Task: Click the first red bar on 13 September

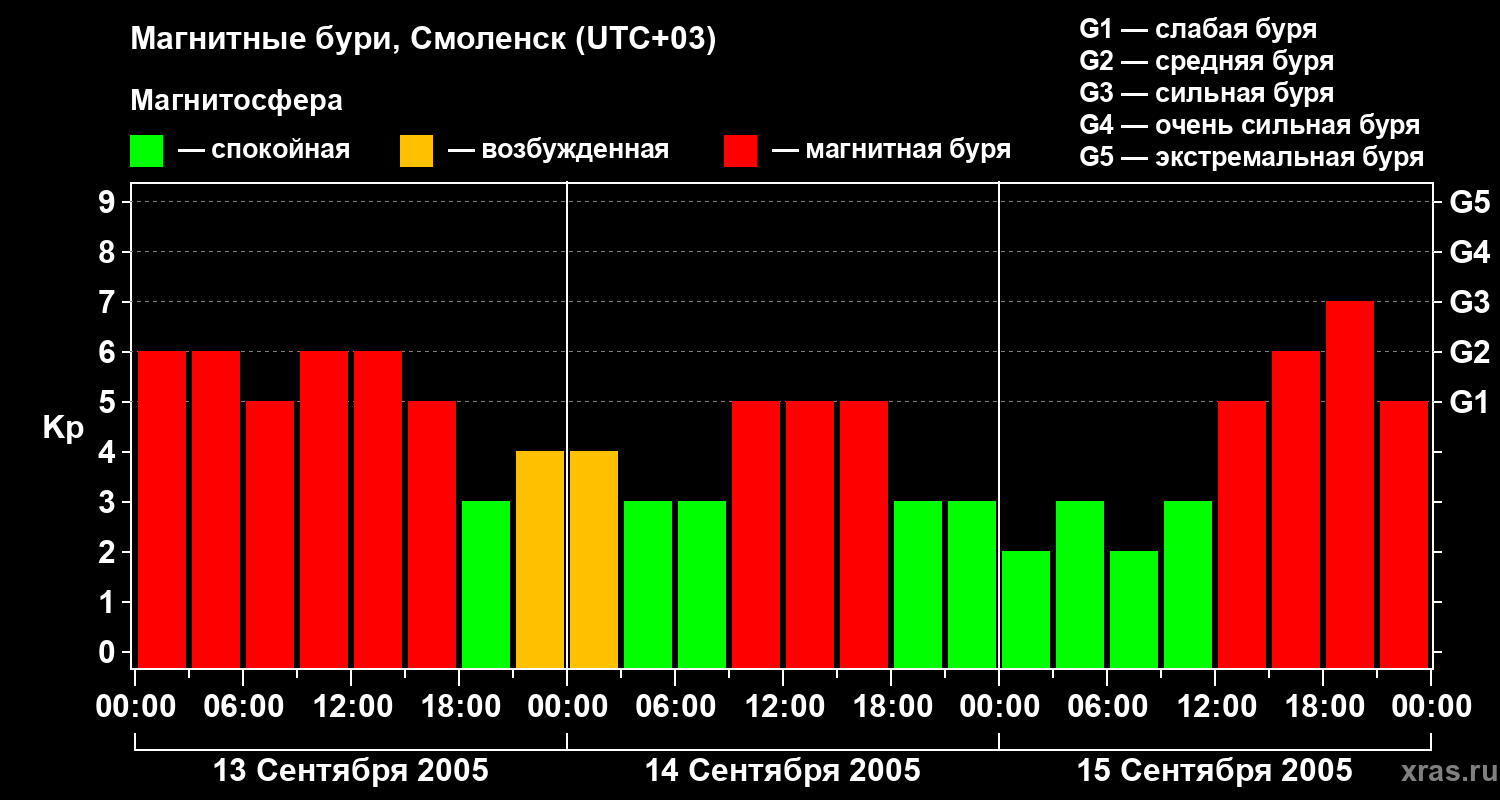Action: click(x=162, y=509)
